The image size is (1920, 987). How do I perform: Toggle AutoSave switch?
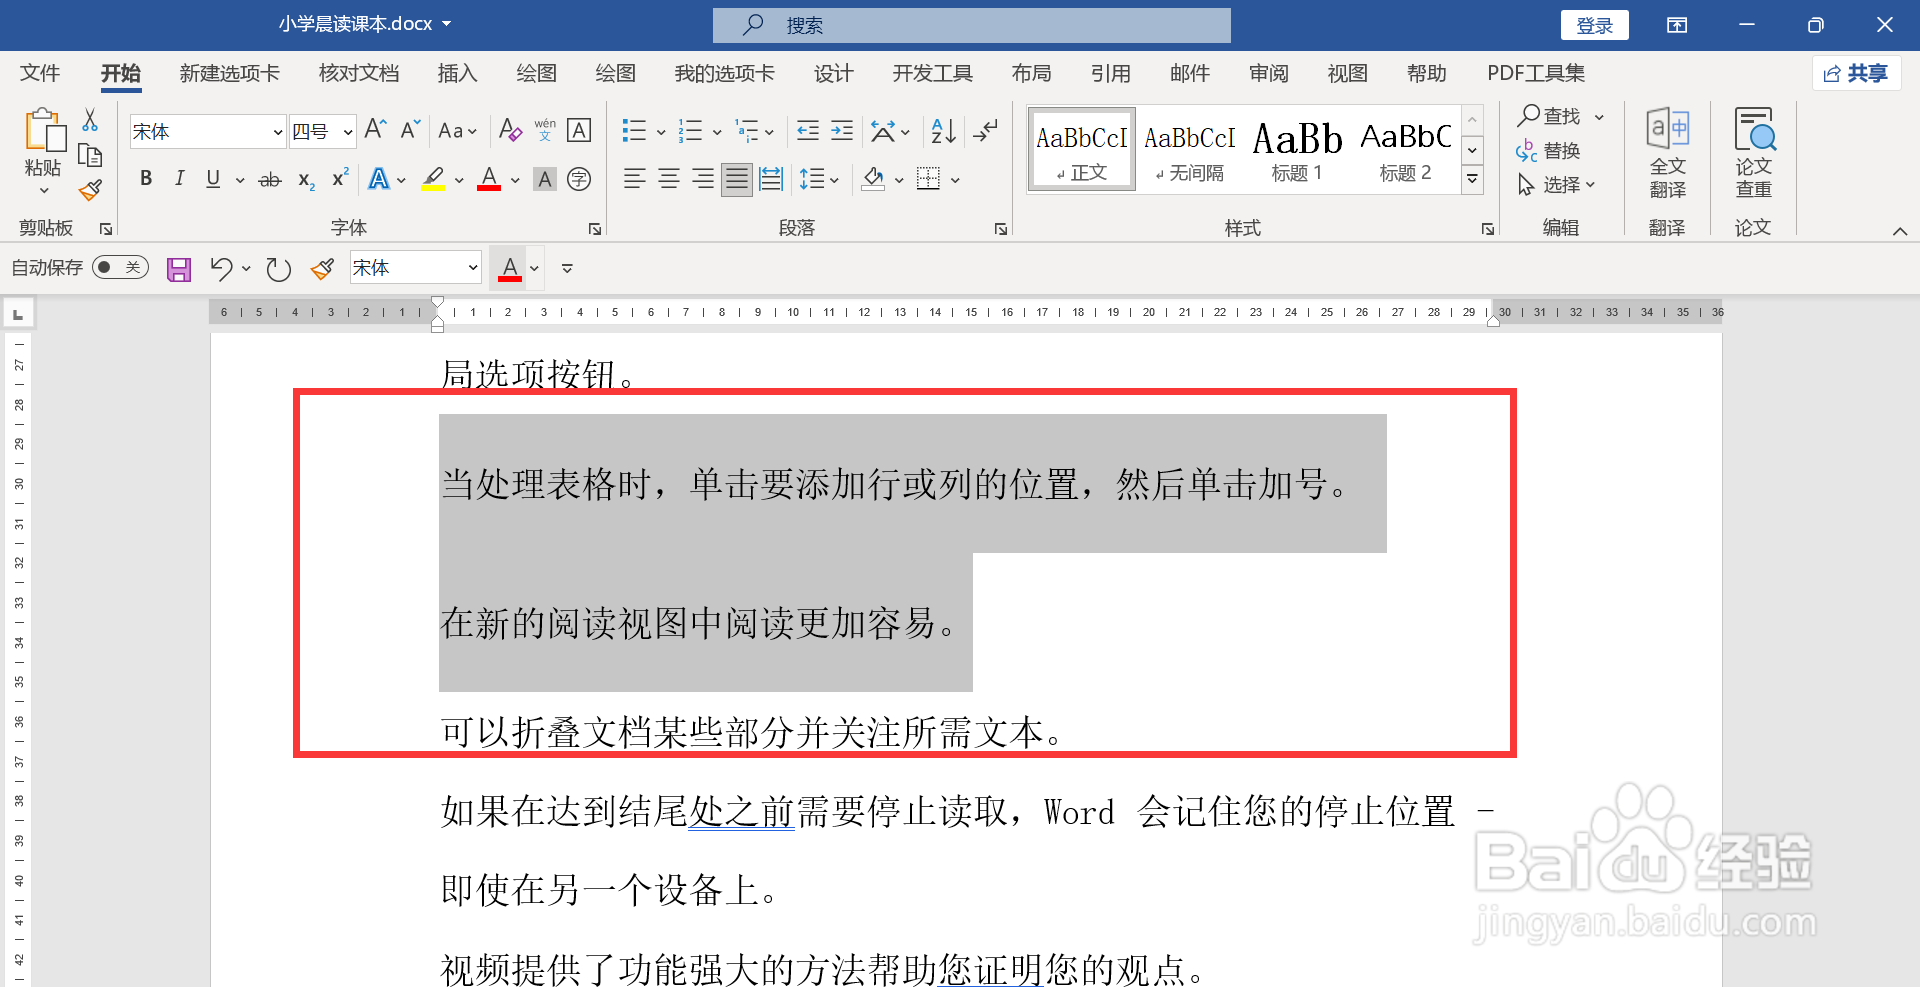tap(120, 268)
